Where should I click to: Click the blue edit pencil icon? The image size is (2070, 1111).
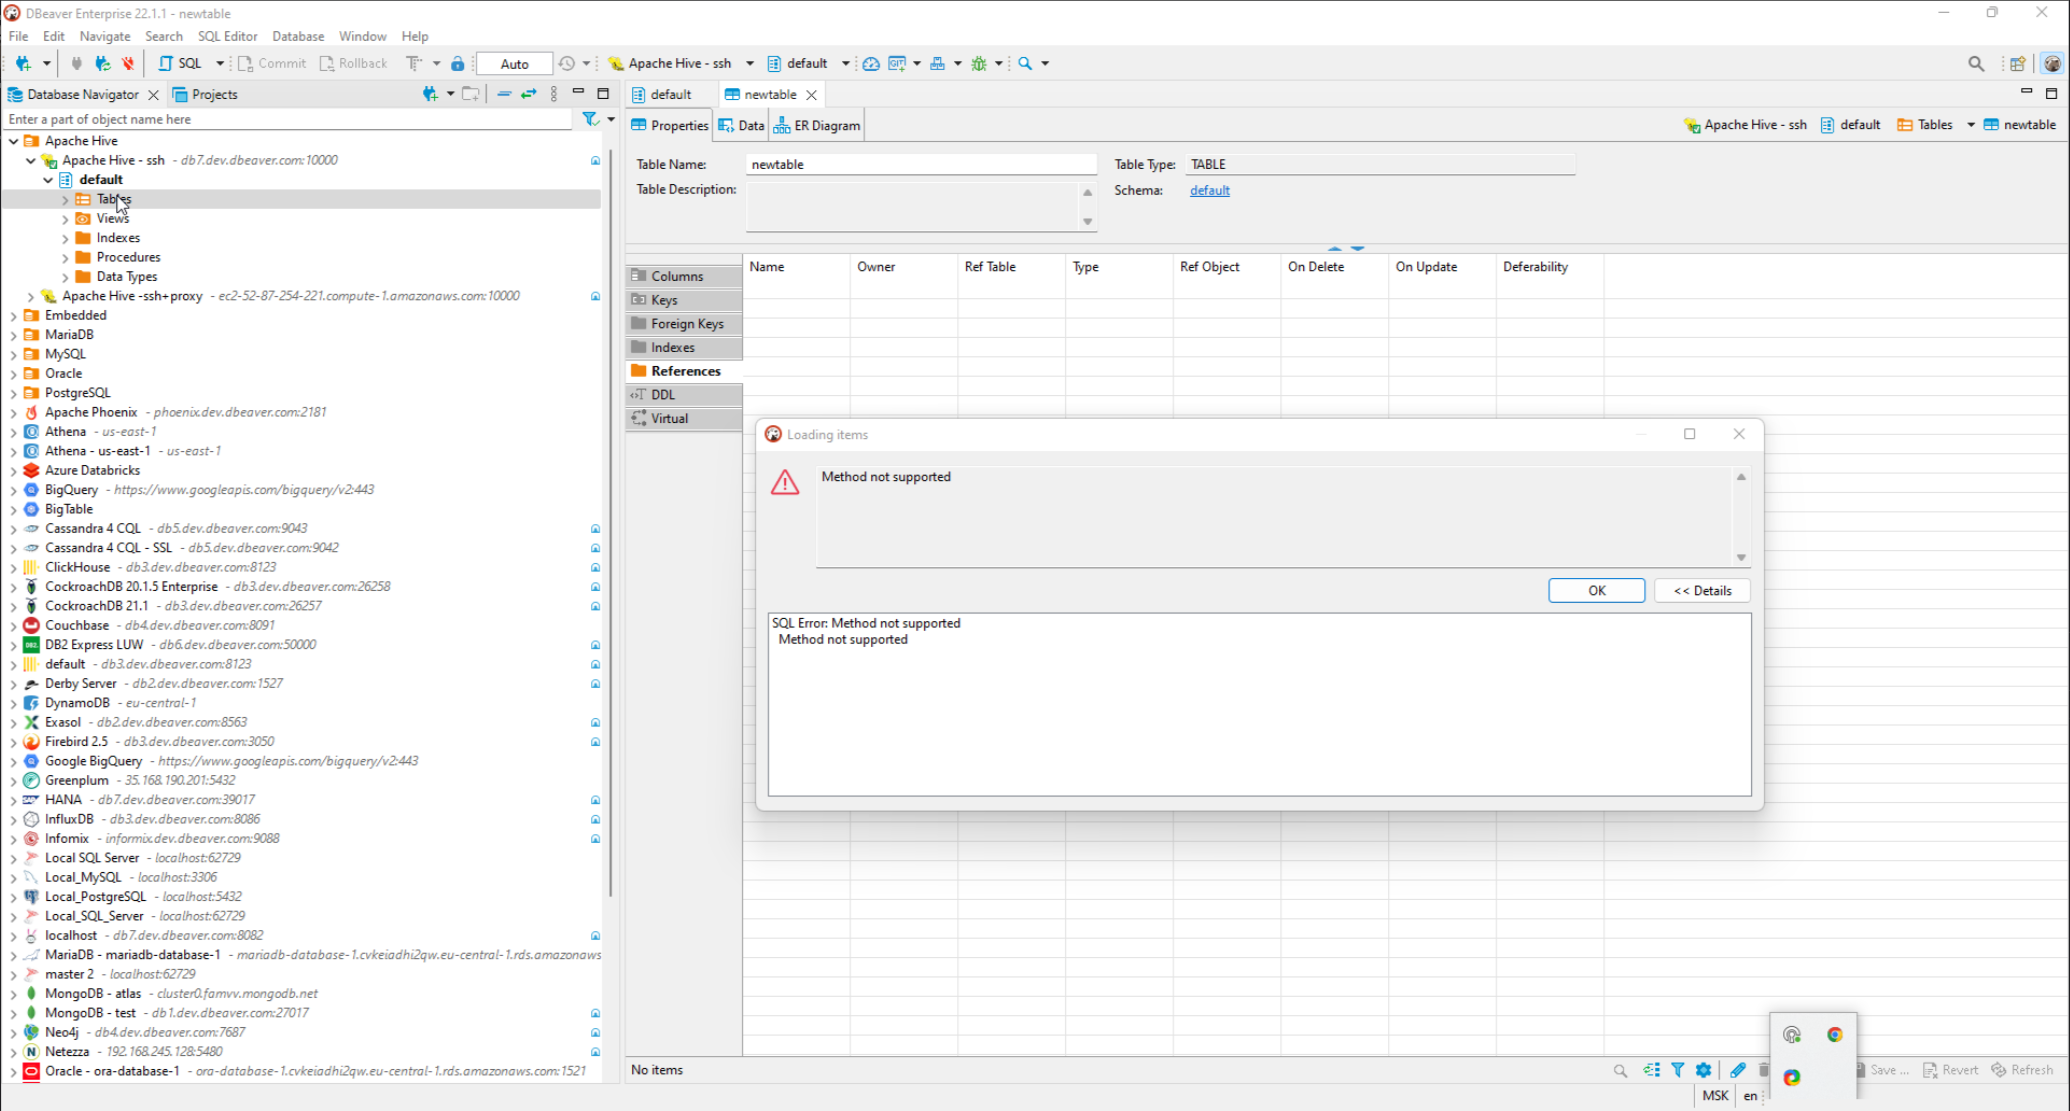pyautogui.click(x=1738, y=1070)
